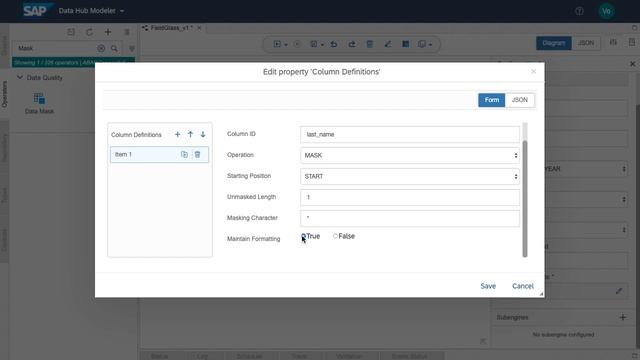Close the FieldGlass_v1 tab

point(199,28)
